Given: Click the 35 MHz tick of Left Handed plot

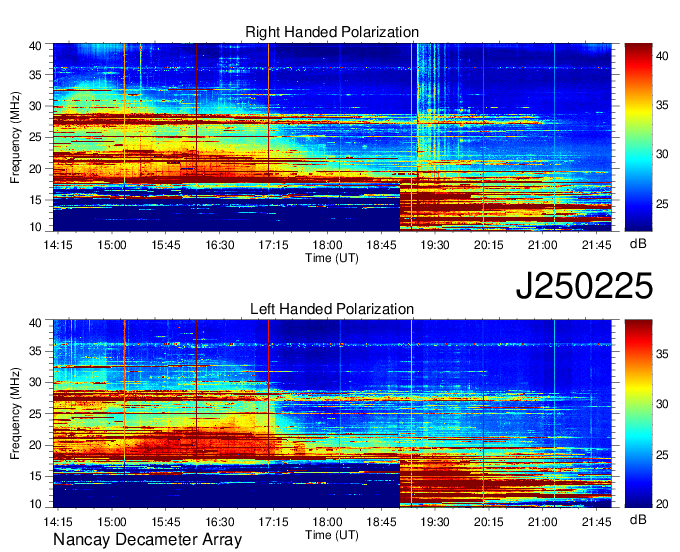Looking at the screenshot, I should (x=36, y=351).
